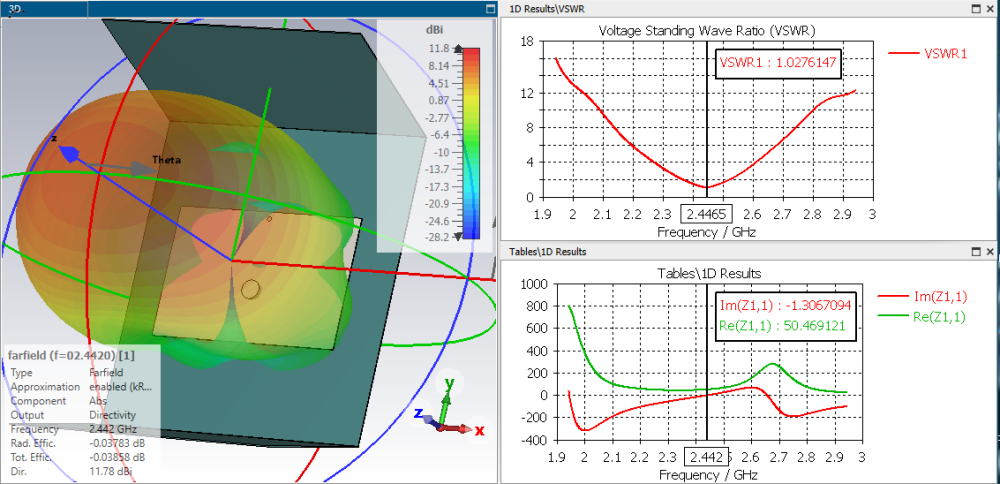Click the Re(Z1,1) : 50.469121 marker value

pos(782,325)
